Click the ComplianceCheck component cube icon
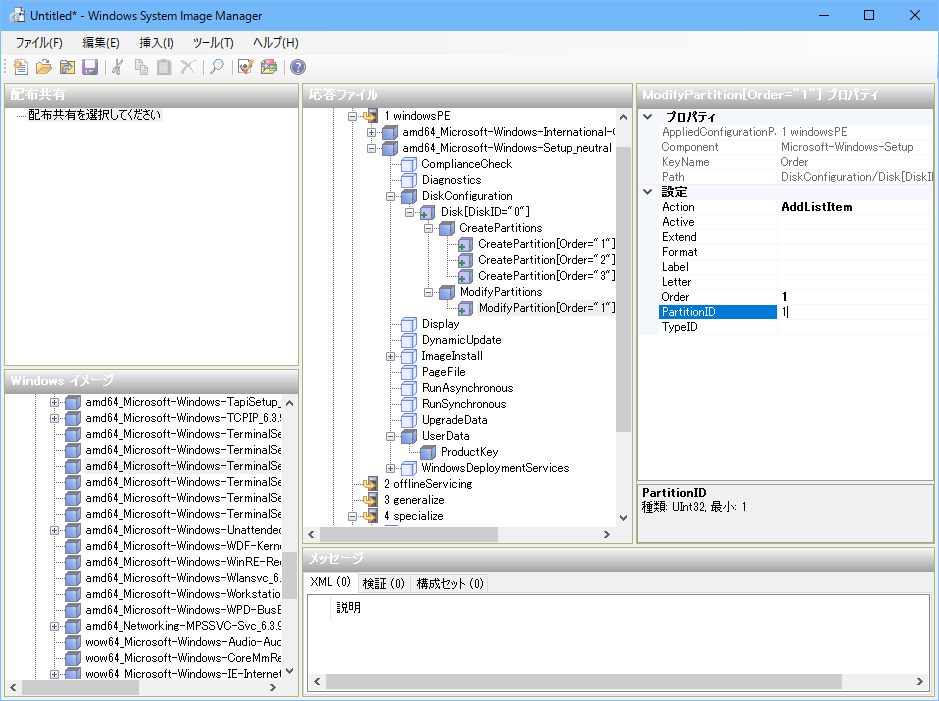 coord(409,164)
